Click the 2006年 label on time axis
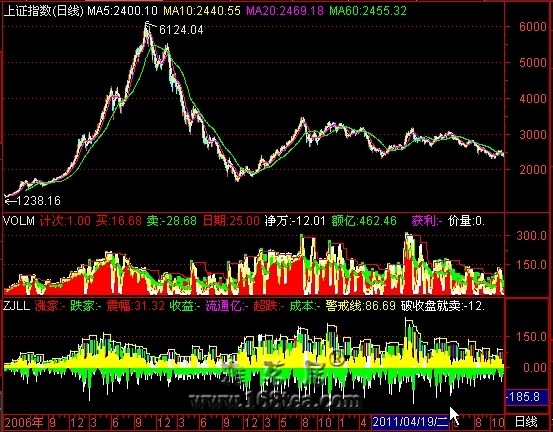The image size is (553, 432). point(24,422)
